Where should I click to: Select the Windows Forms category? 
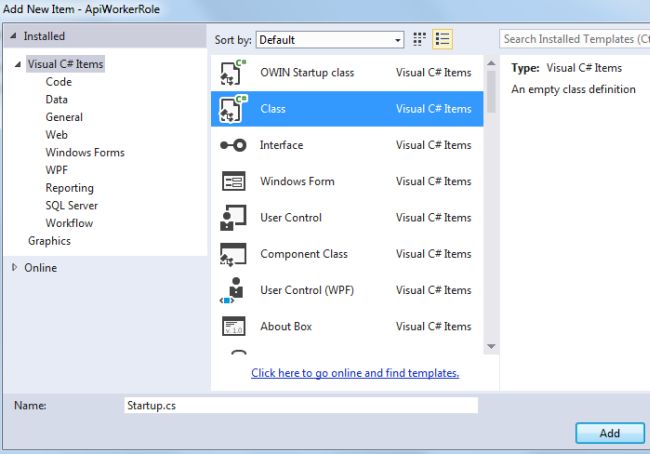pyautogui.click(x=85, y=152)
